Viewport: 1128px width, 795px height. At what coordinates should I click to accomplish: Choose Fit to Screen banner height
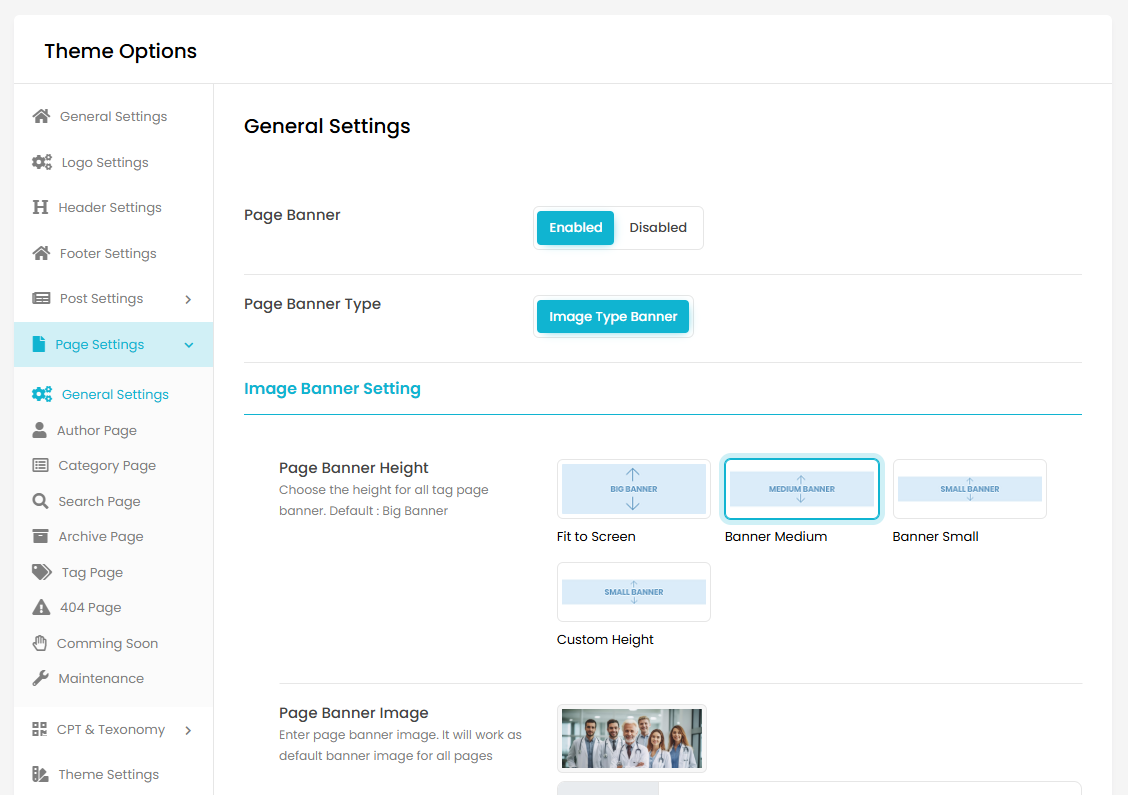point(633,489)
